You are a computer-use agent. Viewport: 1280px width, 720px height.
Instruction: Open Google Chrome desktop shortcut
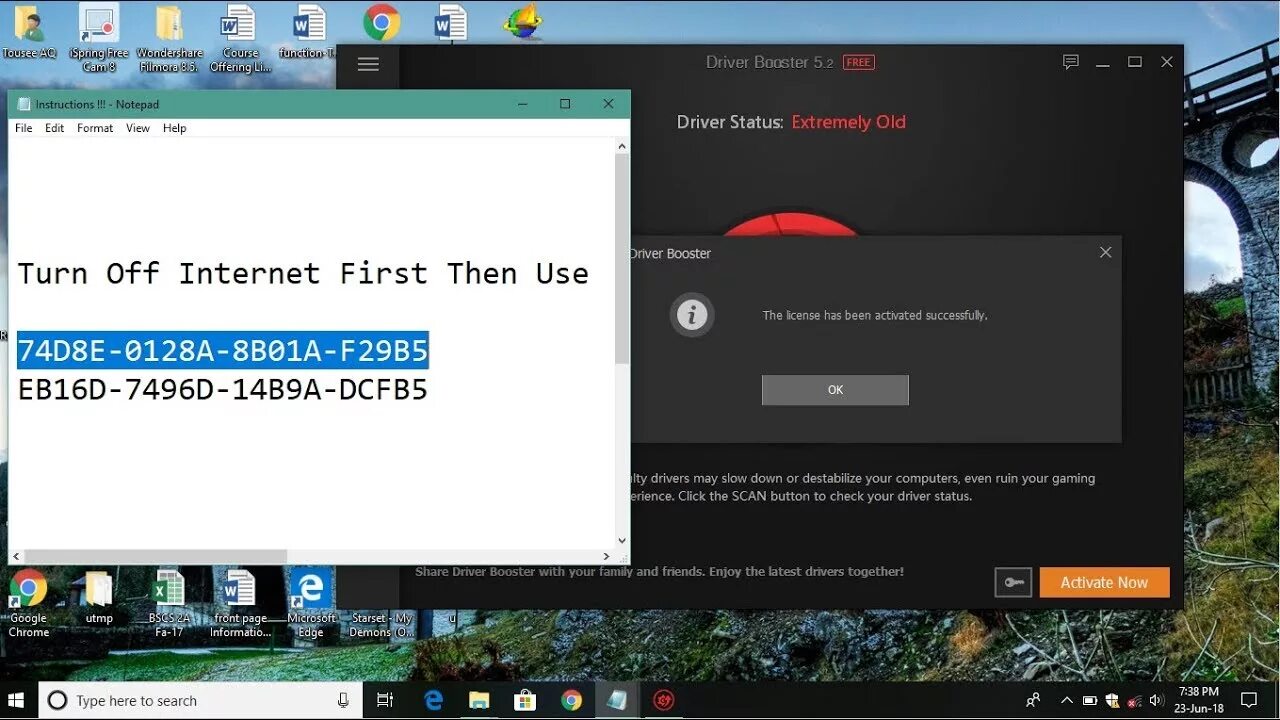[x=28, y=603]
